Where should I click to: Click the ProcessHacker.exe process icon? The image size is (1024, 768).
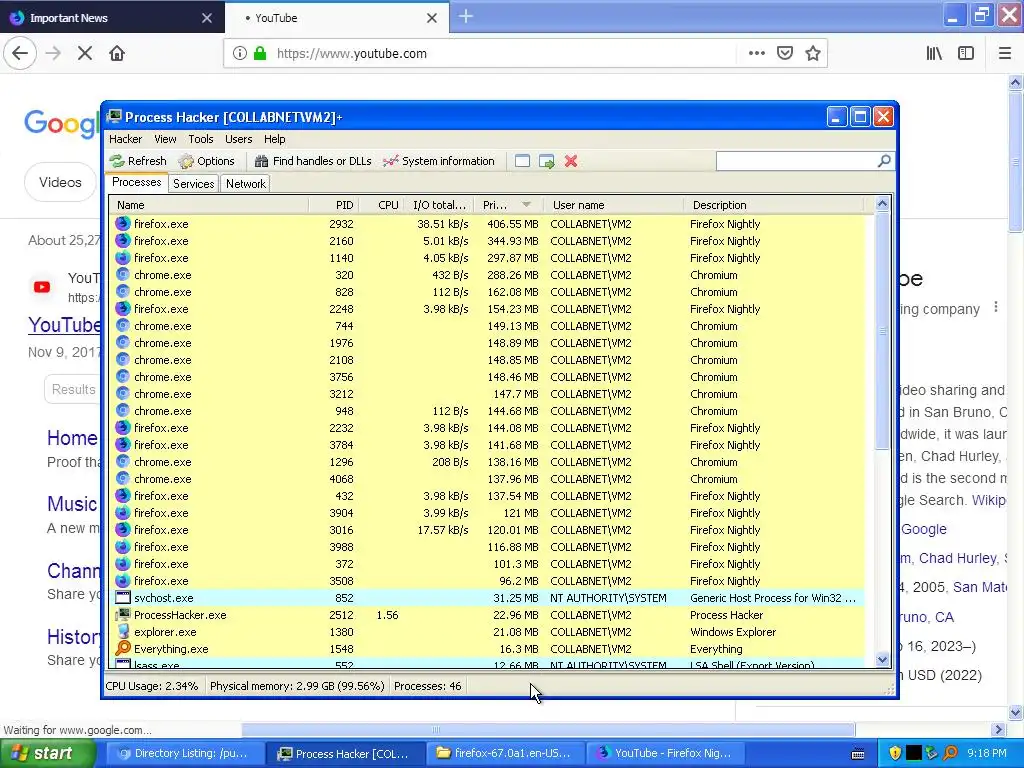tap(123, 614)
